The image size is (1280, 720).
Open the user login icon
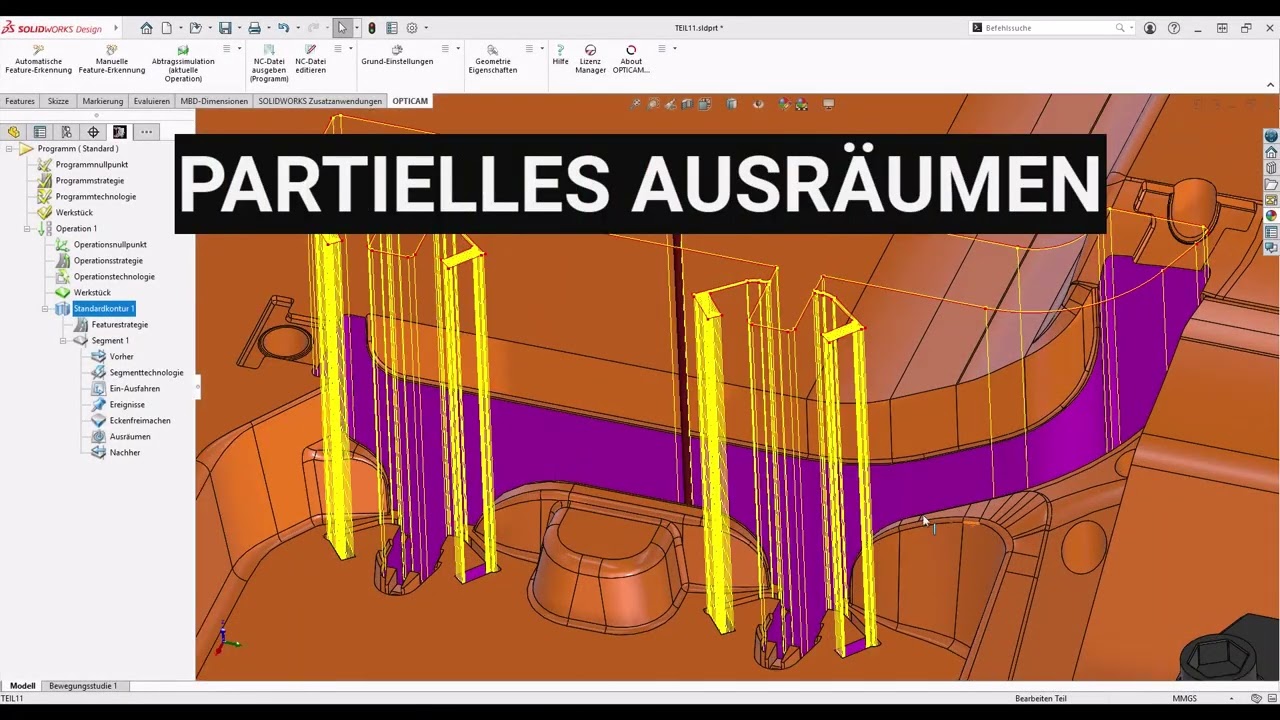(1150, 28)
